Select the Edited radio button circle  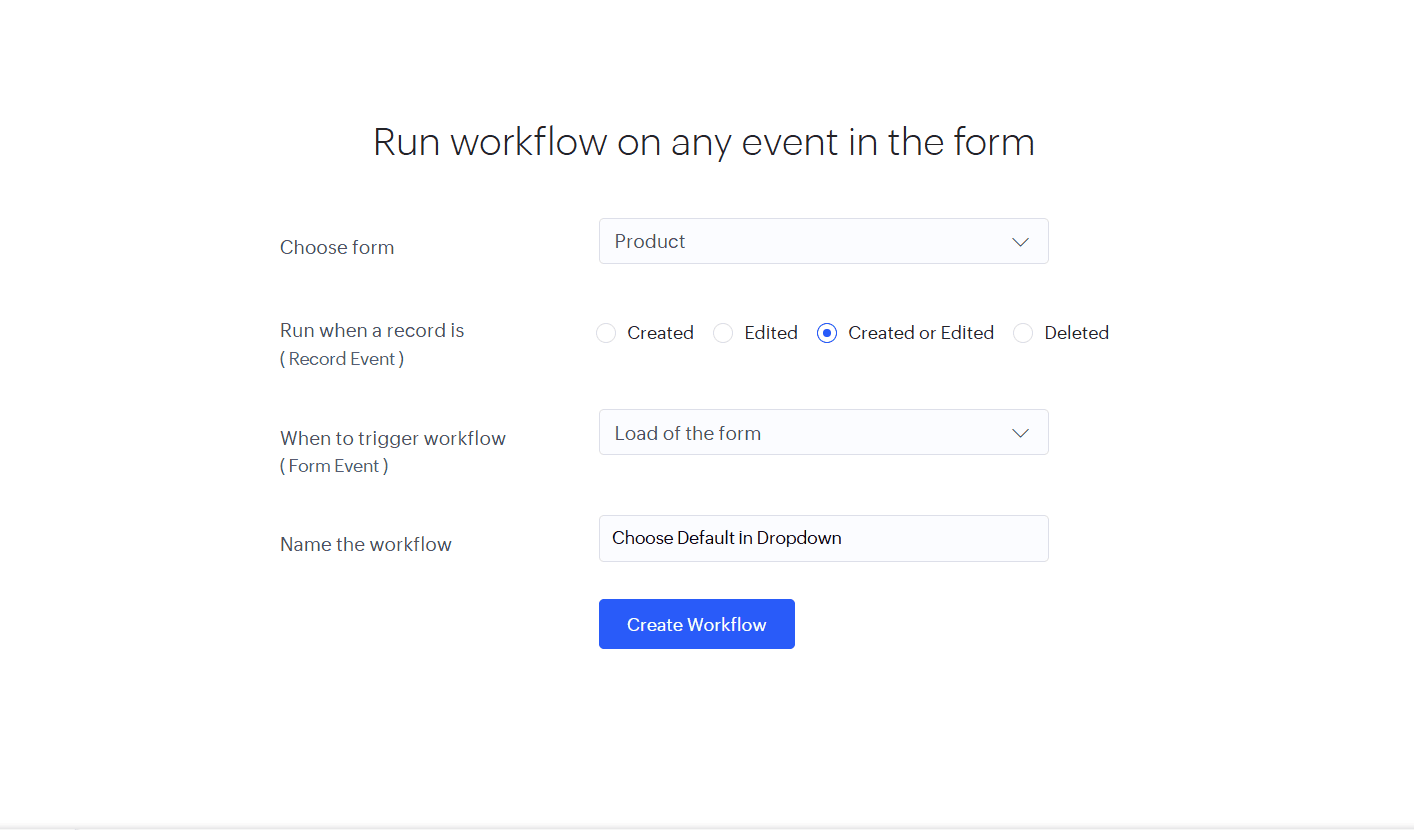coord(723,333)
